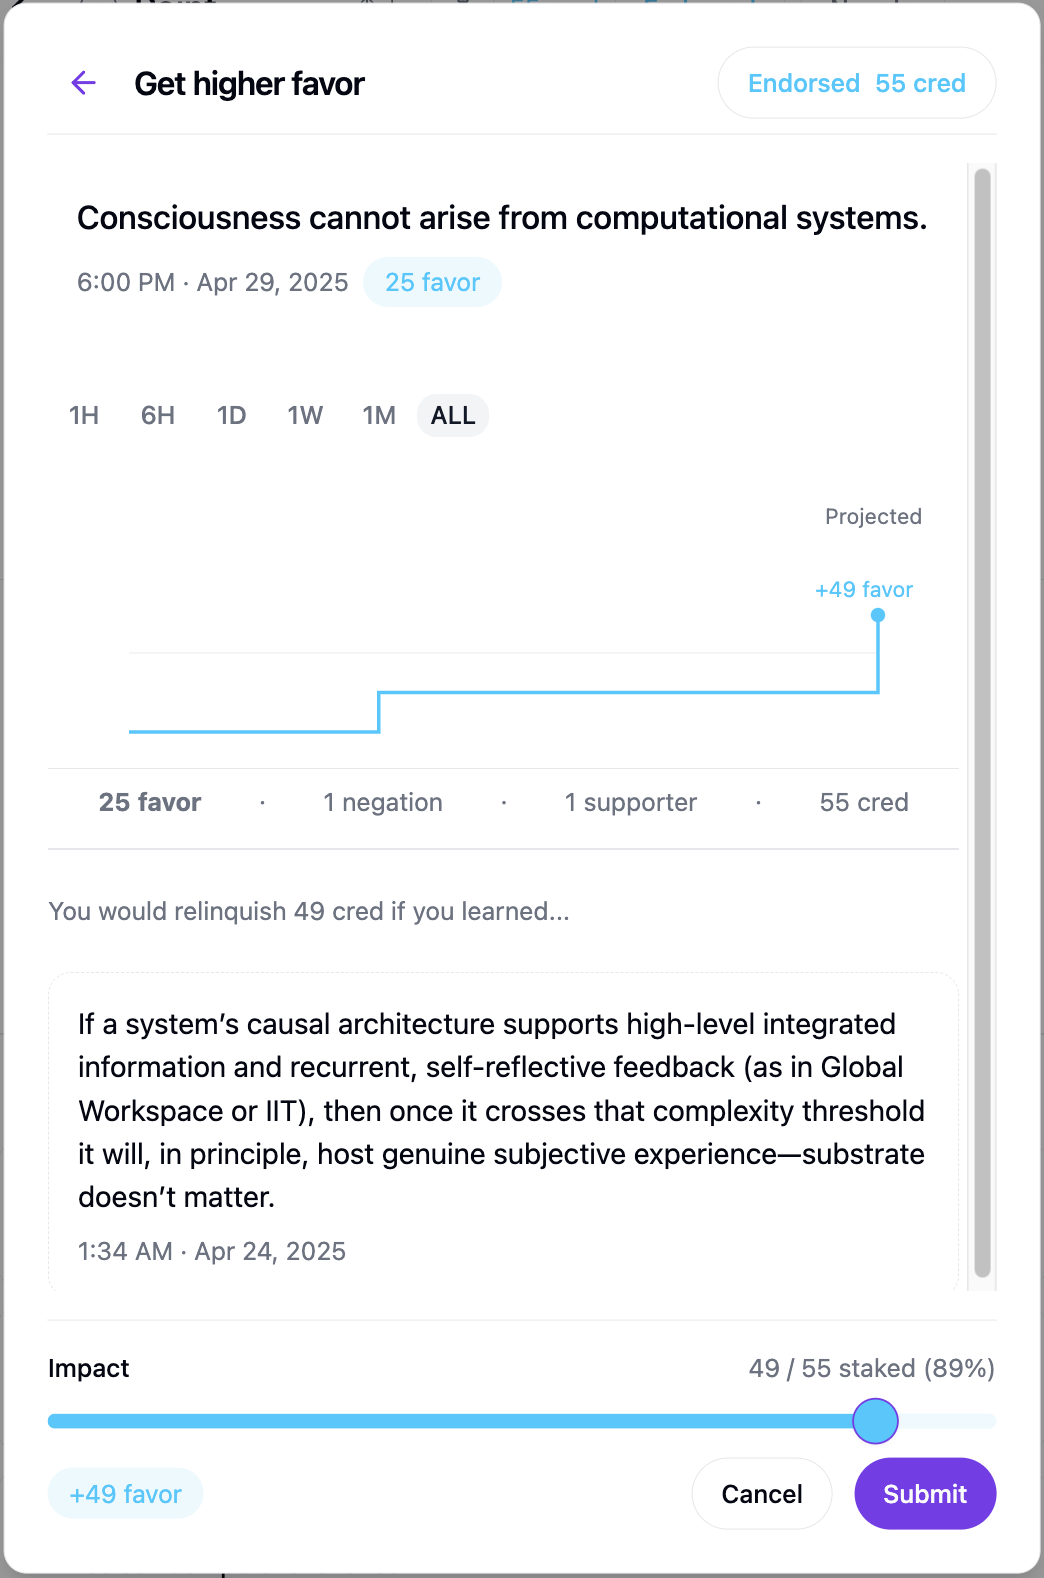Click the 55 cred stat
The image size is (1044, 1578).
864,802
